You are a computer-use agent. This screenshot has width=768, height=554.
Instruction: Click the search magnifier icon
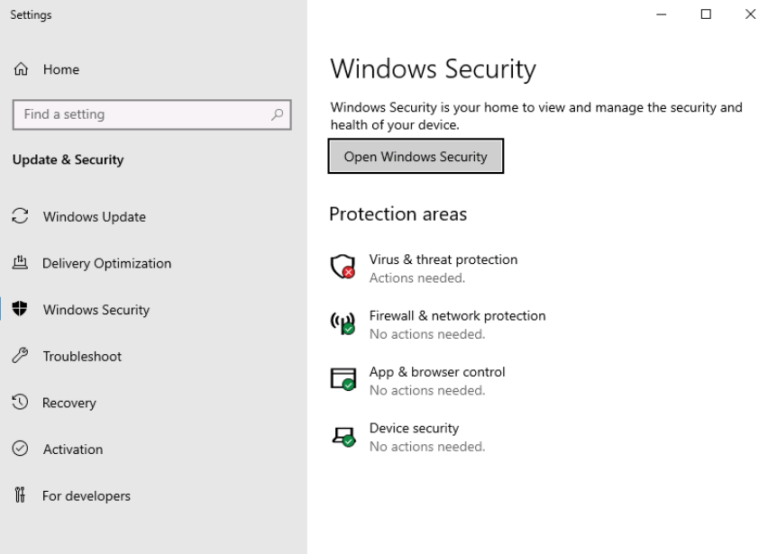(278, 115)
